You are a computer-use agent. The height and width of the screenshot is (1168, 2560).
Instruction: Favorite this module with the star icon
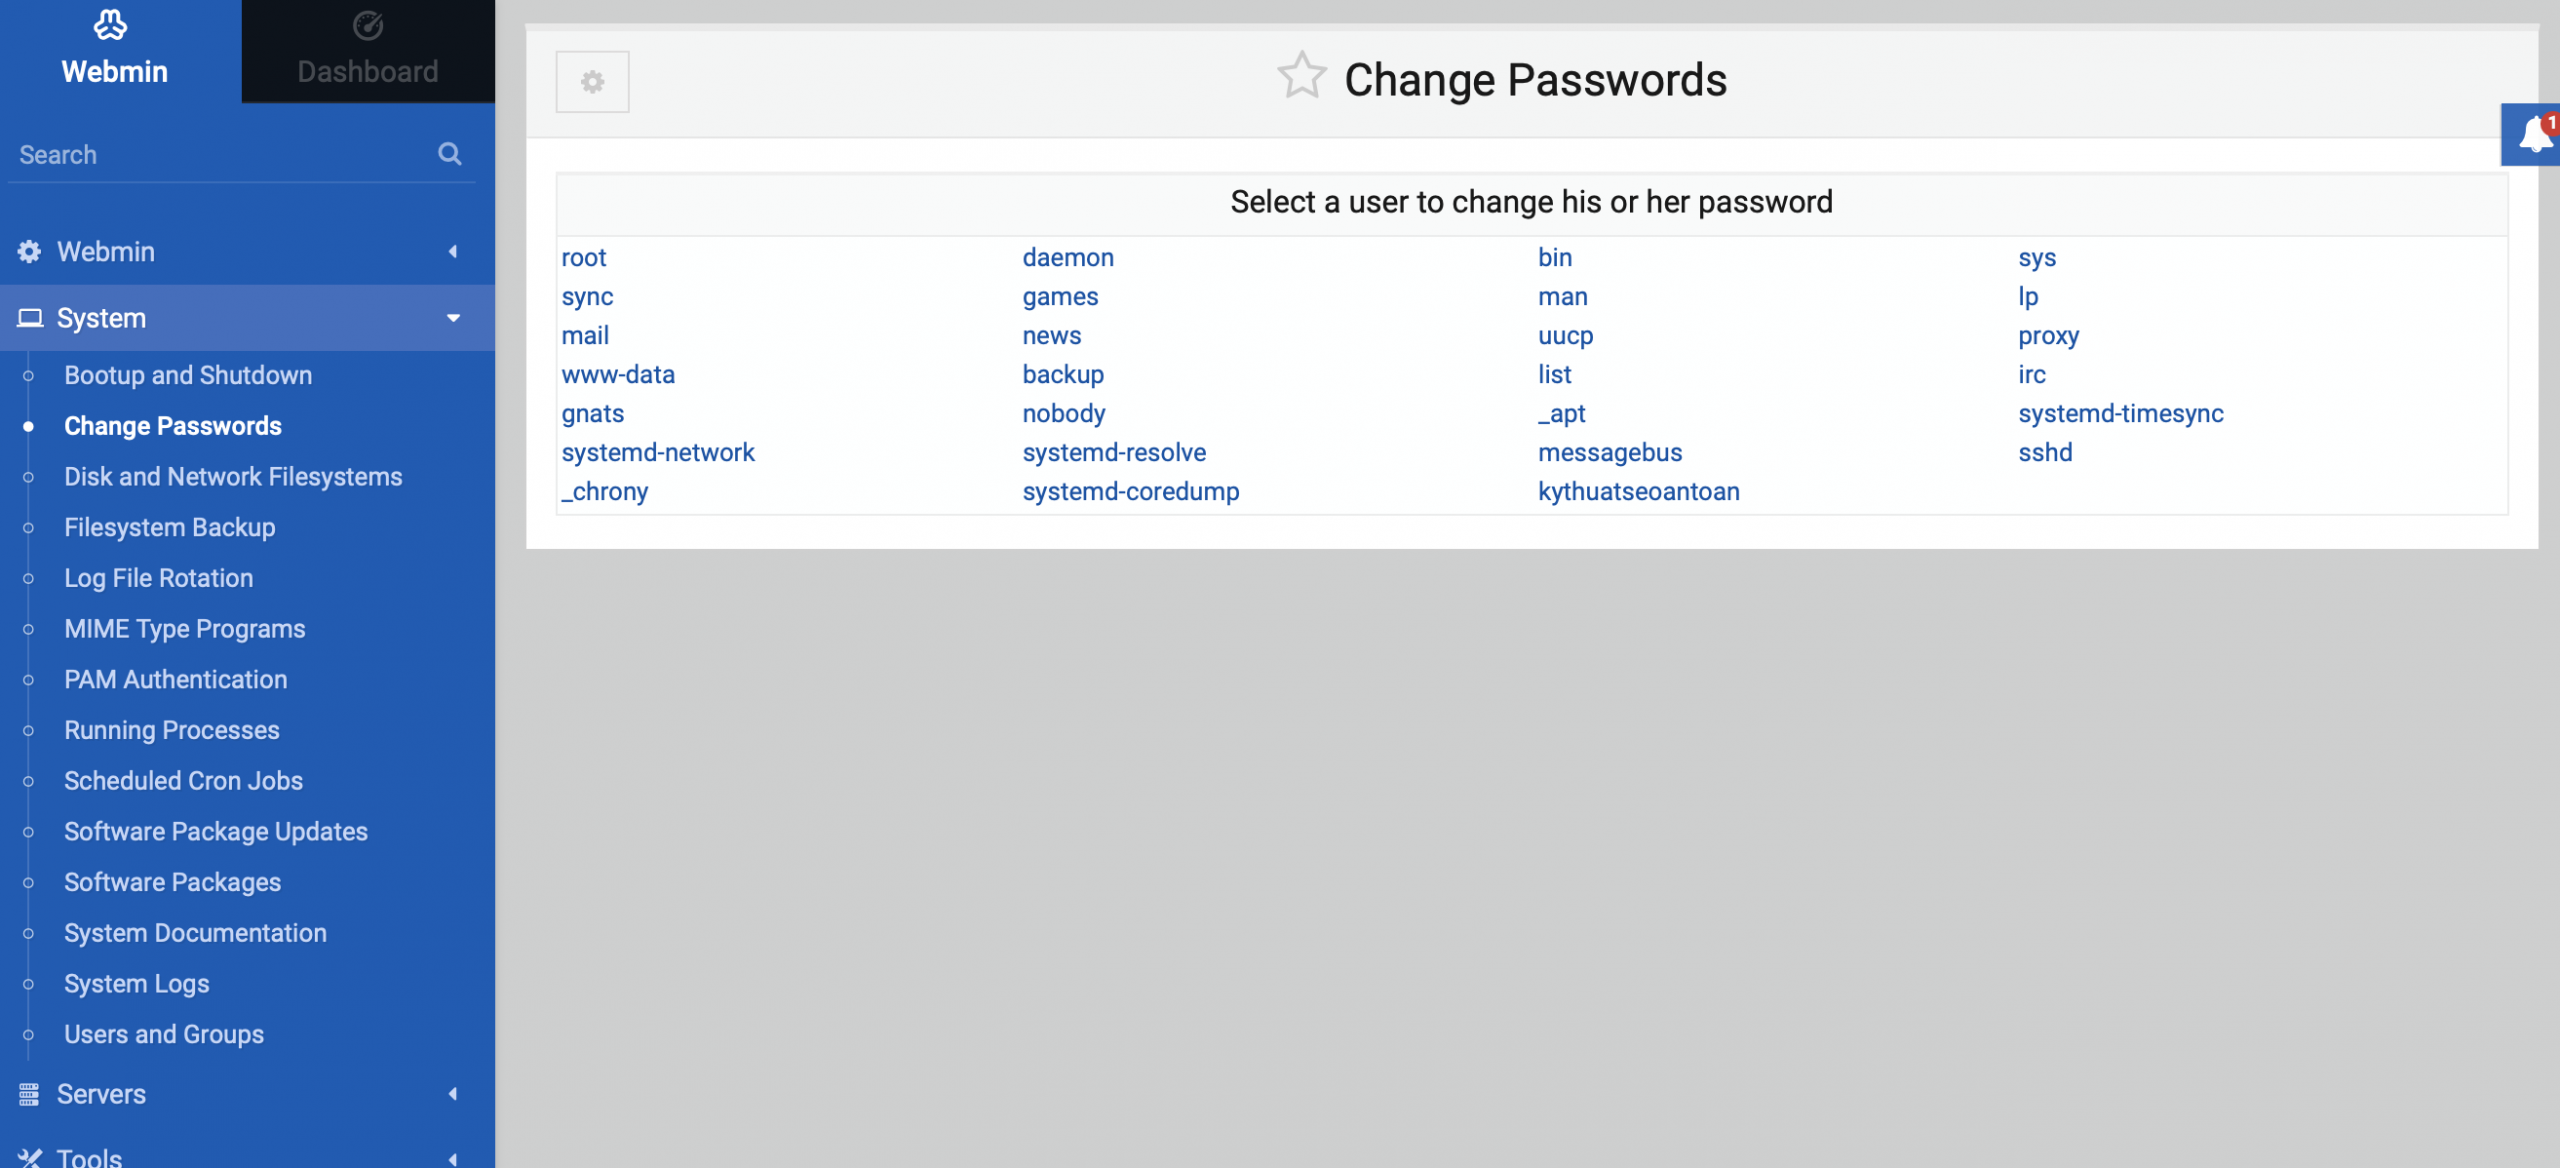(x=1301, y=76)
